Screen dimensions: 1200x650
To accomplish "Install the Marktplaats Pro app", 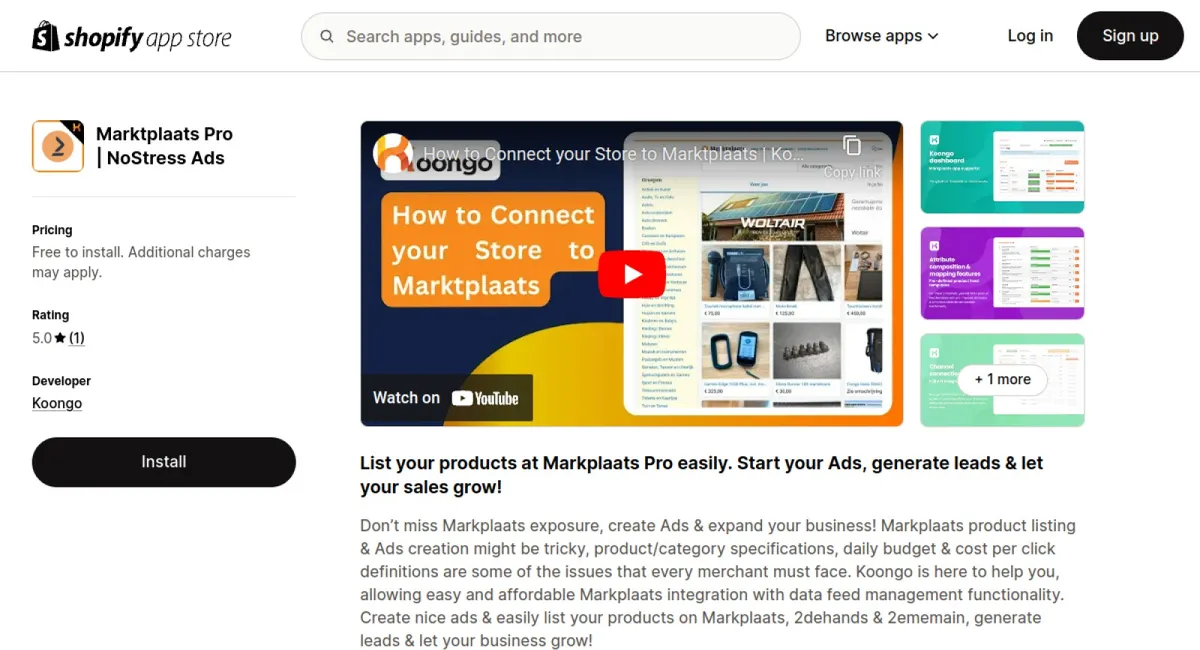I will (x=164, y=462).
